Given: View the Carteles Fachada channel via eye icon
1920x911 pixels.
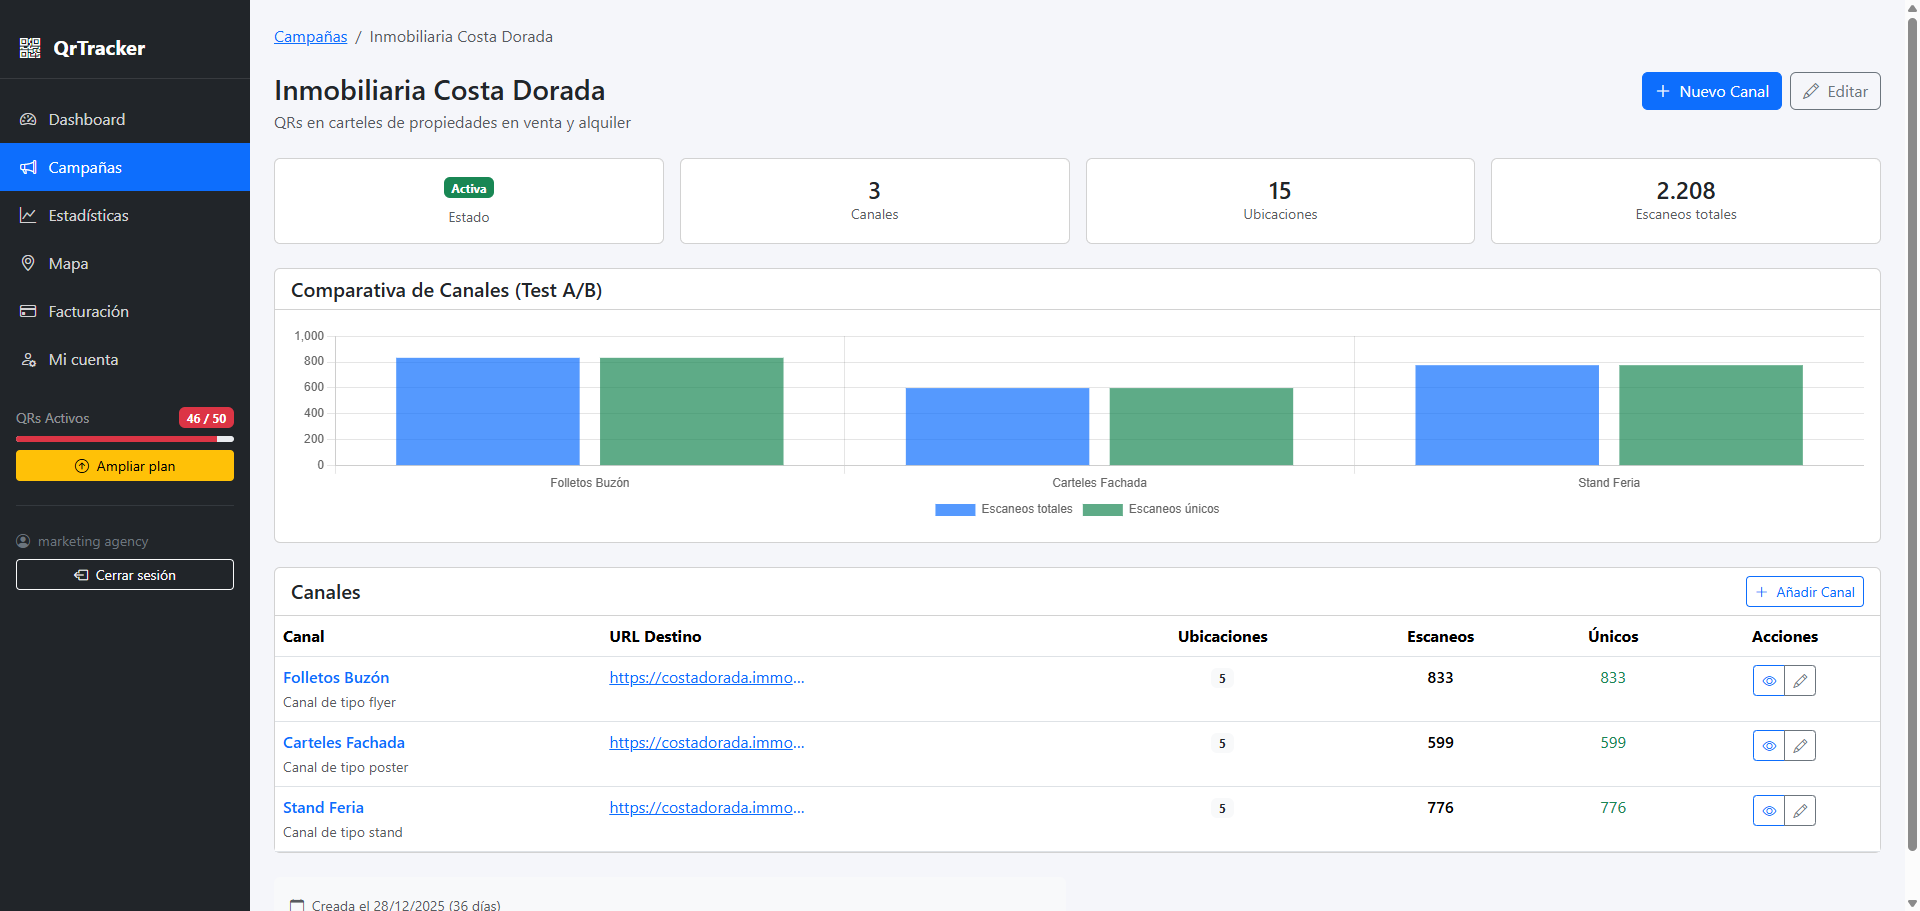Looking at the screenshot, I should [x=1768, y=746].
